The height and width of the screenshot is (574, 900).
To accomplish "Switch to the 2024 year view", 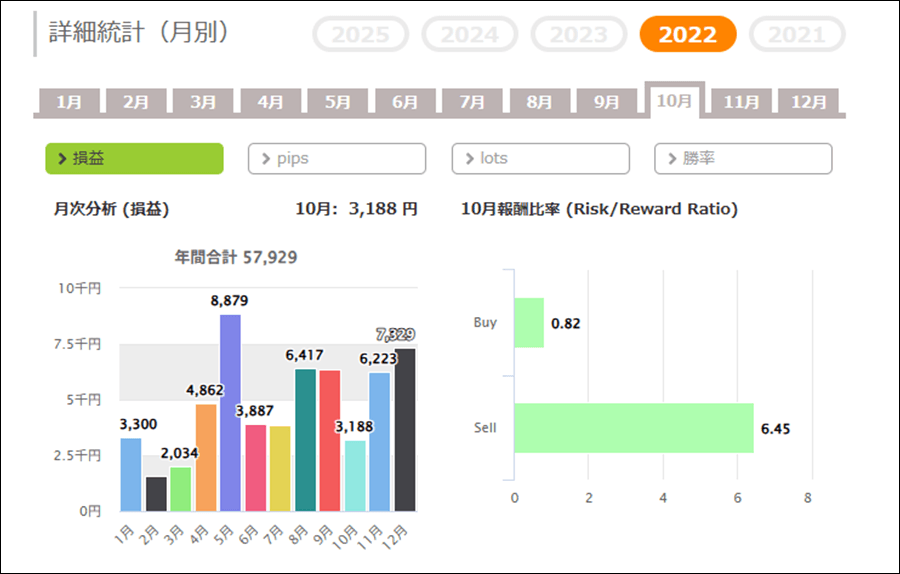I will click(469, 35).
